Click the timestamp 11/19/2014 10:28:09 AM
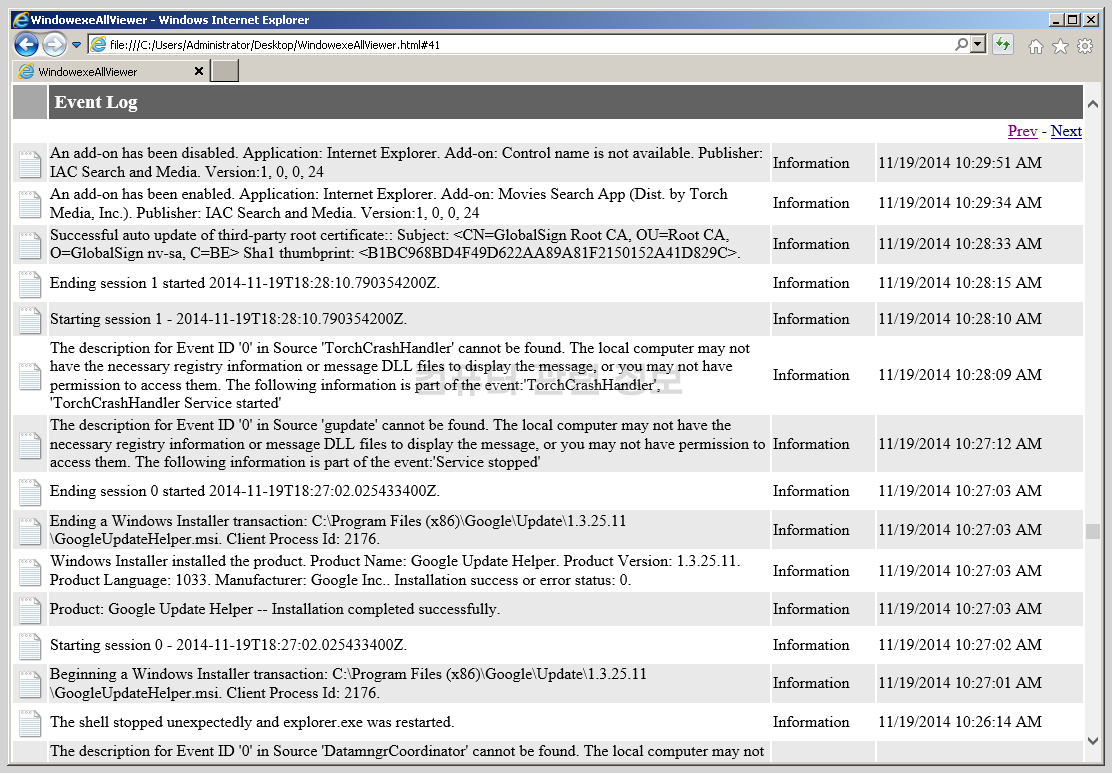 coord(960,374)
